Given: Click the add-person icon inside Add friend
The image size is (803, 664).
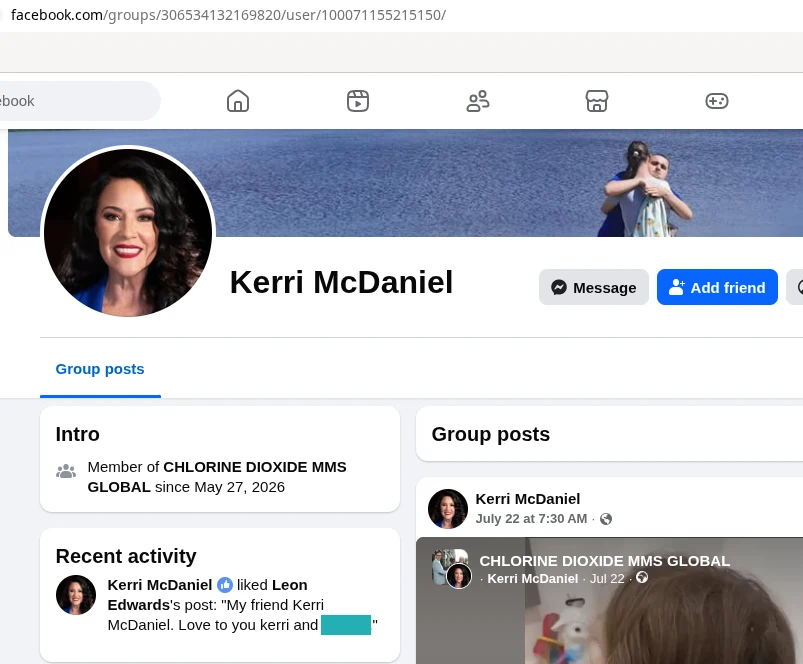Looking at the screenshot, I should 677,287.
